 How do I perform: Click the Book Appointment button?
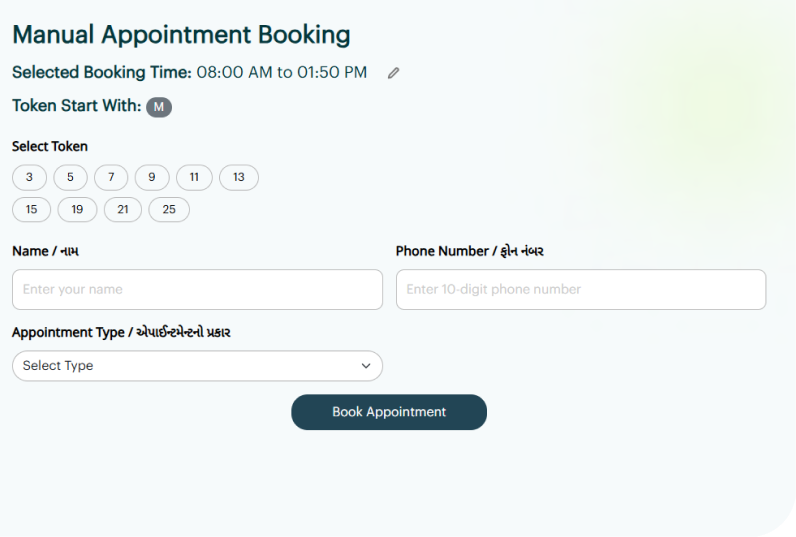(x=389, y=412)
